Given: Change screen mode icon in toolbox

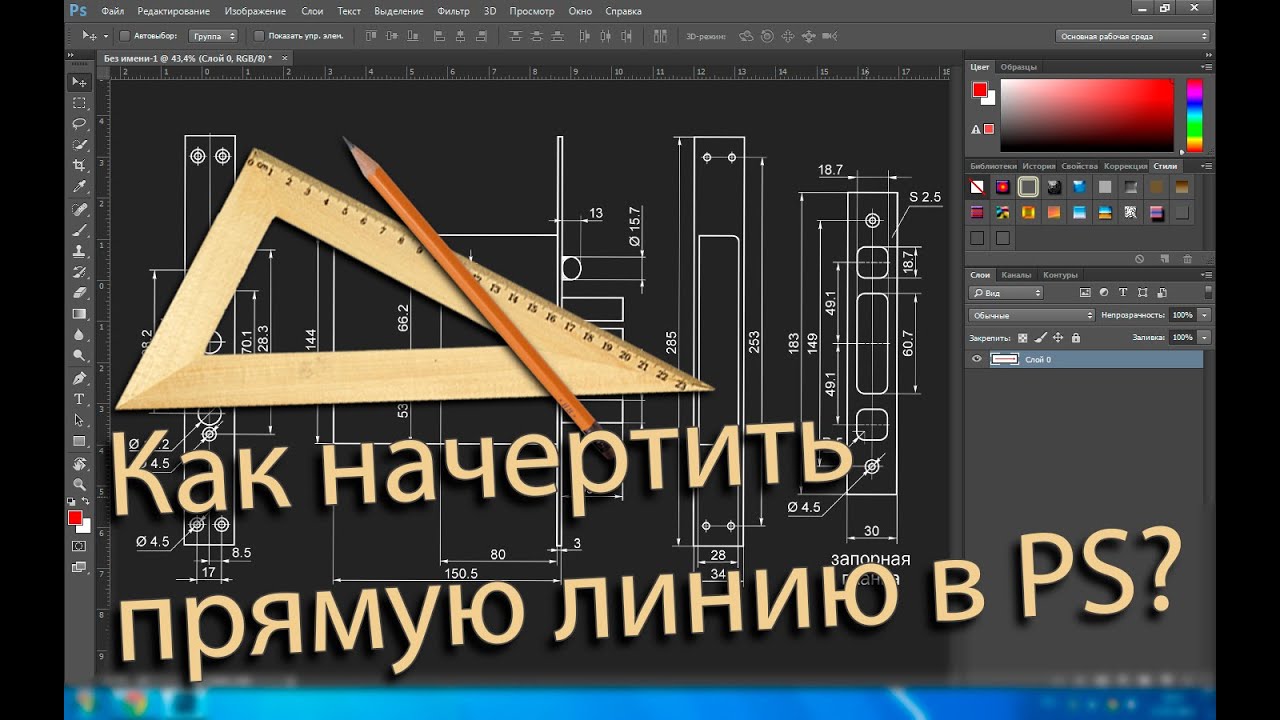Looking at the screenshot, I should pos(79,568).
